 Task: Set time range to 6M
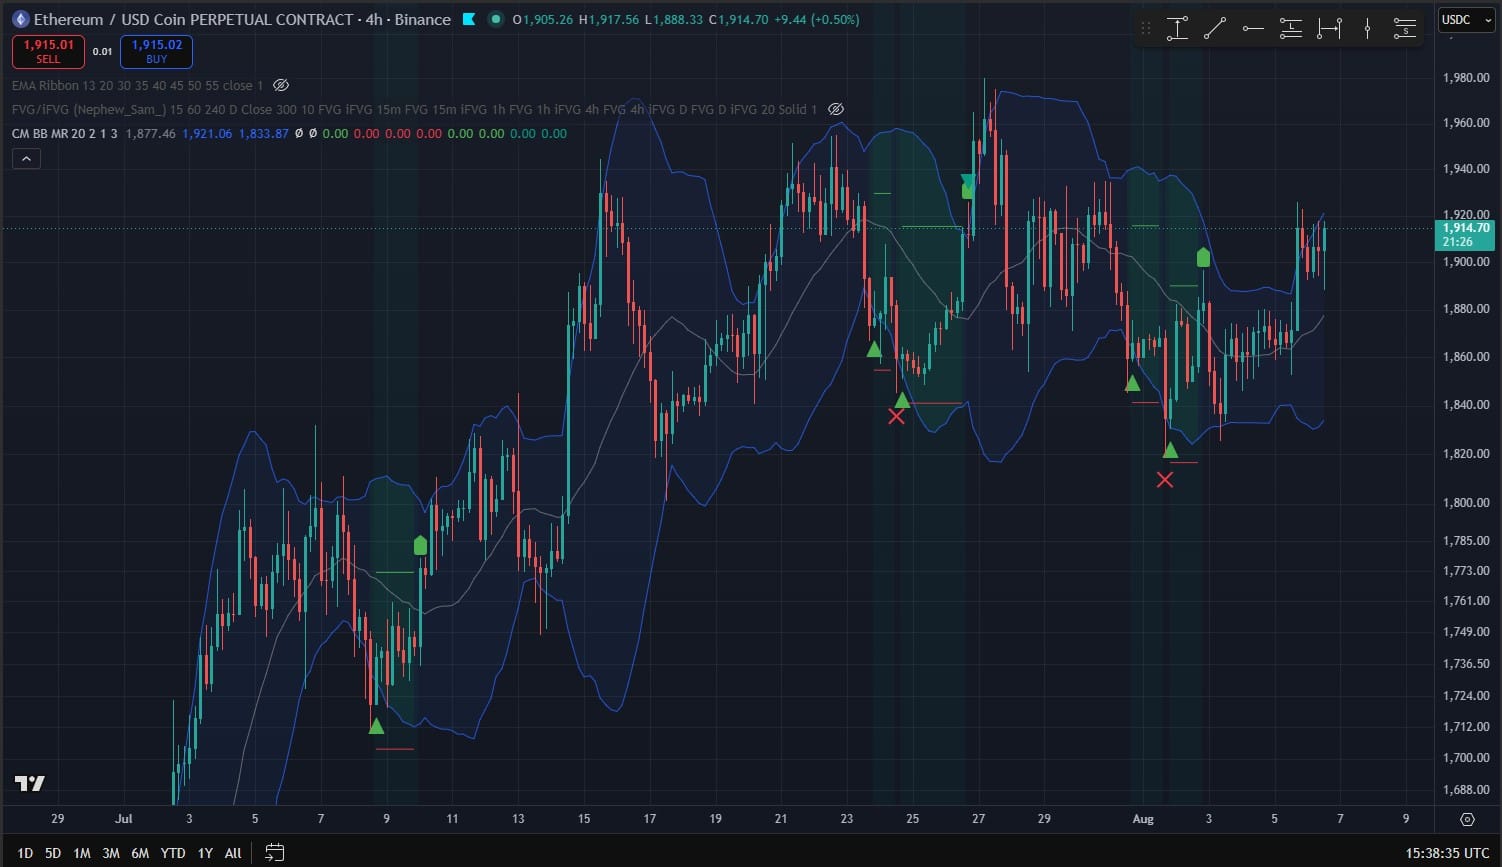140,853
